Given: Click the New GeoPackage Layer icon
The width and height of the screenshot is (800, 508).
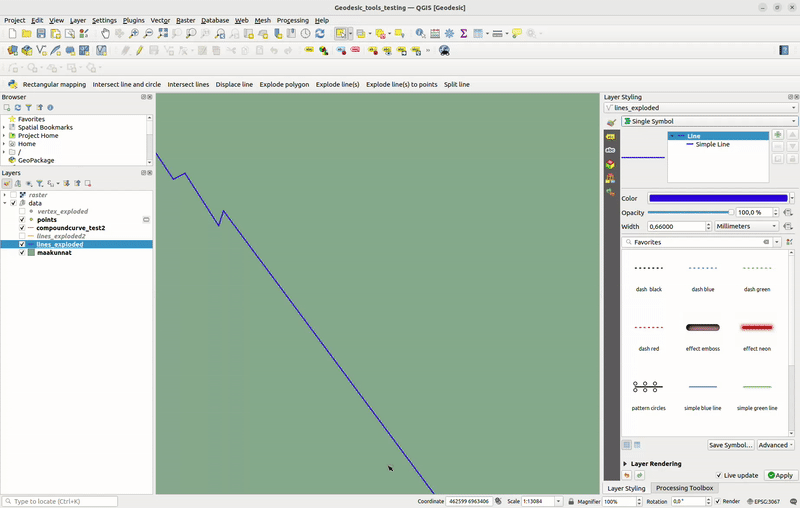Looking at the screenshot, I should [x=27, y=50].
